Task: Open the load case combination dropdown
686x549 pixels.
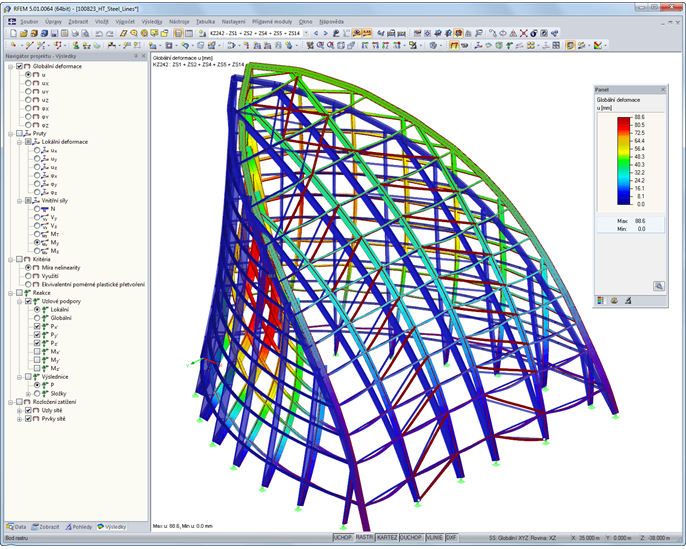Action: tap(306, 33)
